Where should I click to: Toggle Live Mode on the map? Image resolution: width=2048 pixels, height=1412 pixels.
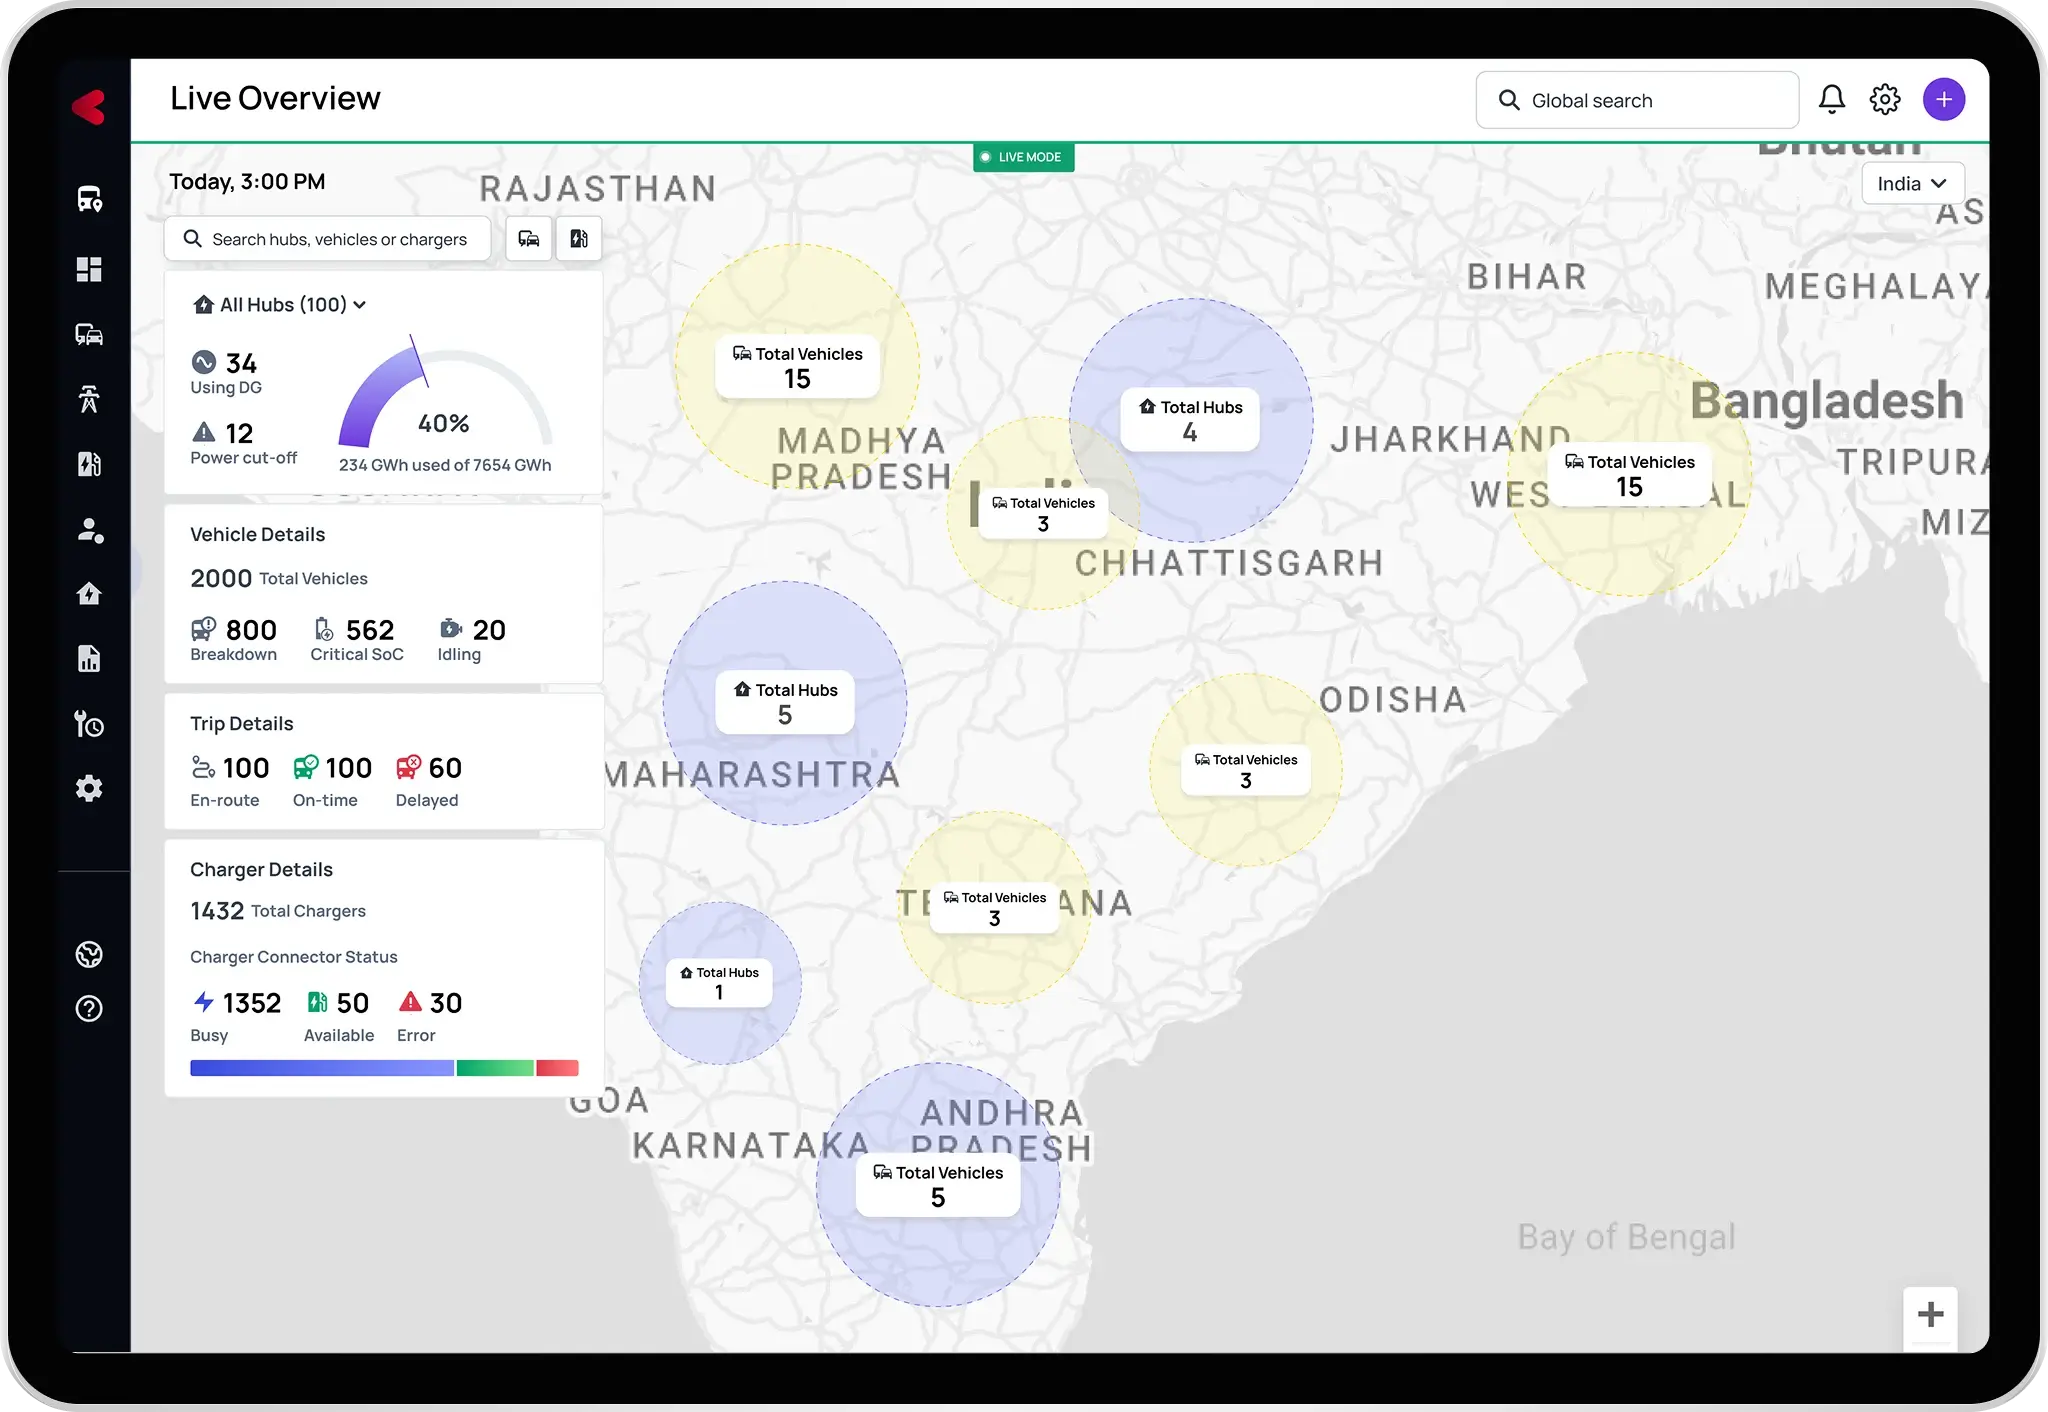click(1023, 157)
